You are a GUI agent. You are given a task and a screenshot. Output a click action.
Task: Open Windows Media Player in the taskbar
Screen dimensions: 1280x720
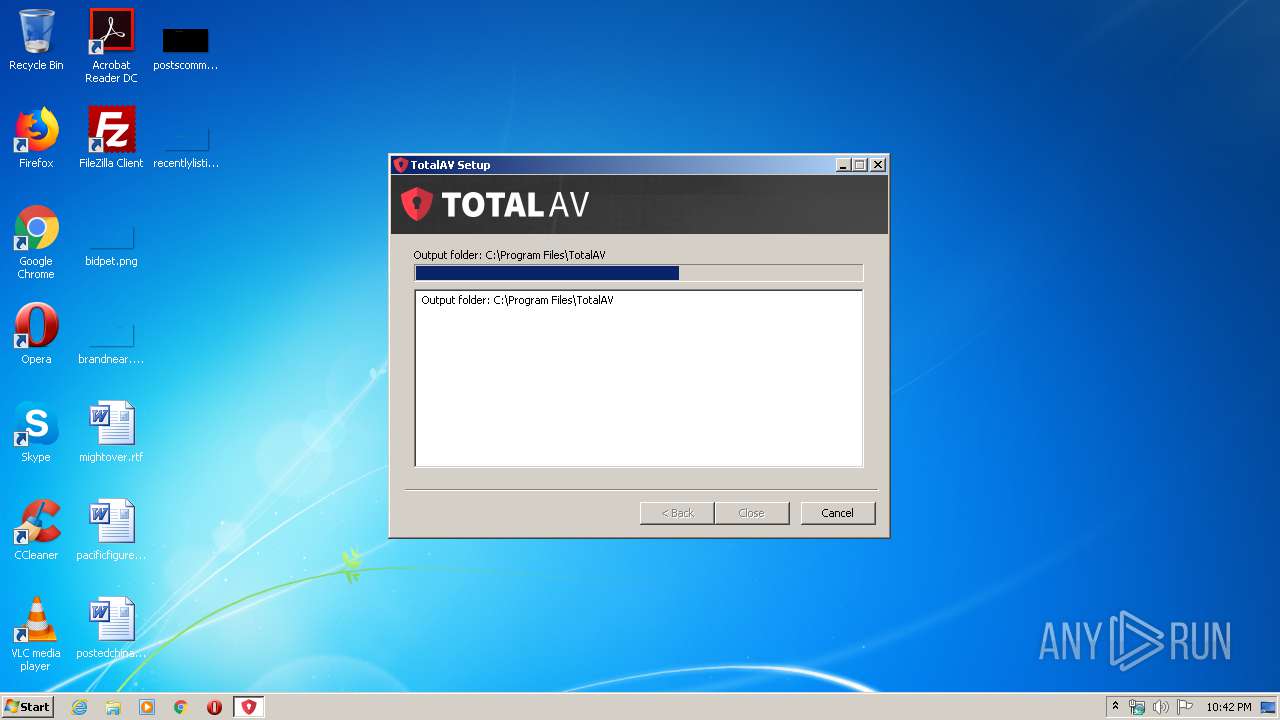click(x=147, y=707)
